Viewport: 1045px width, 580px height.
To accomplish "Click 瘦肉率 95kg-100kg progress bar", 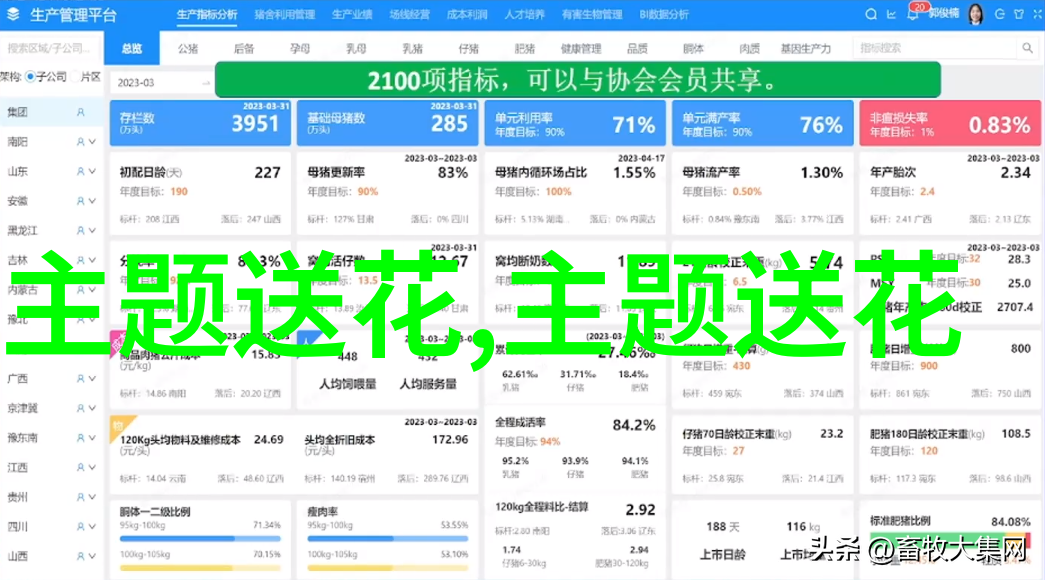I will 387,539.
